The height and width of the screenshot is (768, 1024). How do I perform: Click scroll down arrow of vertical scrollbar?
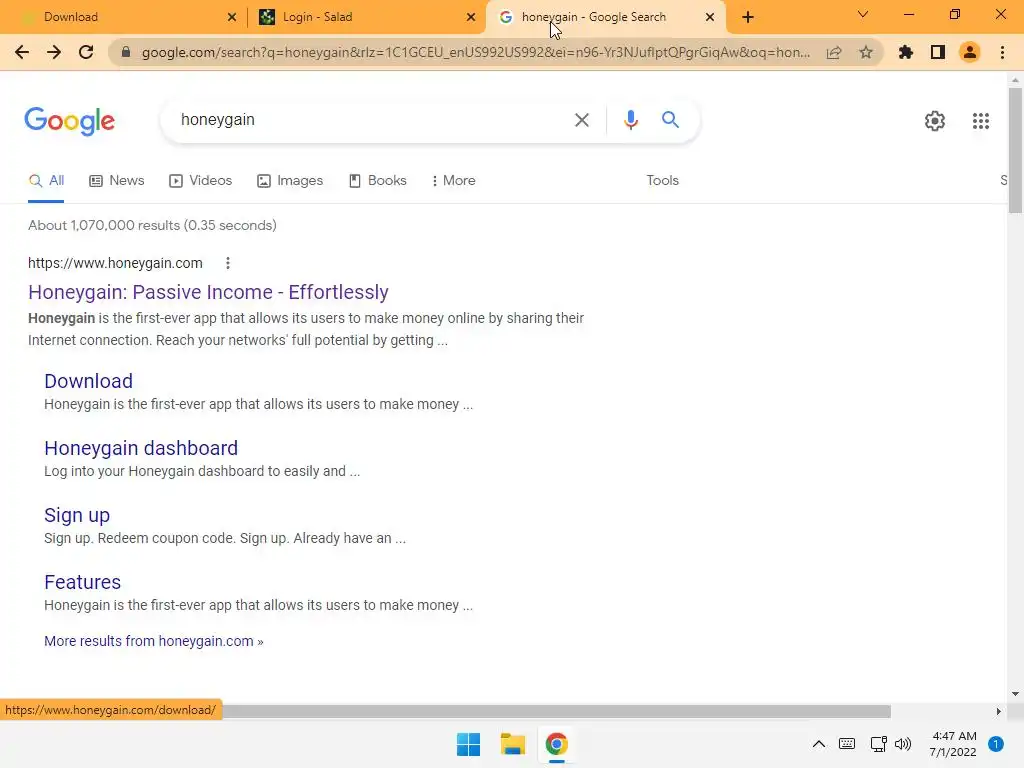coord(1015,694)
